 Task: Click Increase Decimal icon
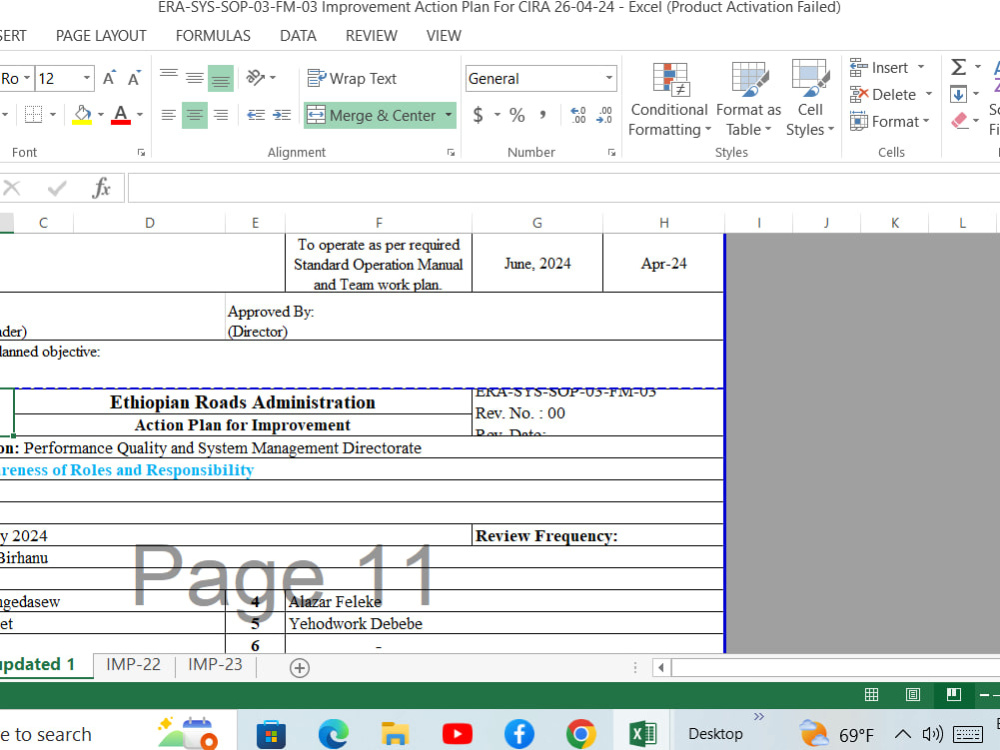coord(578,115)
